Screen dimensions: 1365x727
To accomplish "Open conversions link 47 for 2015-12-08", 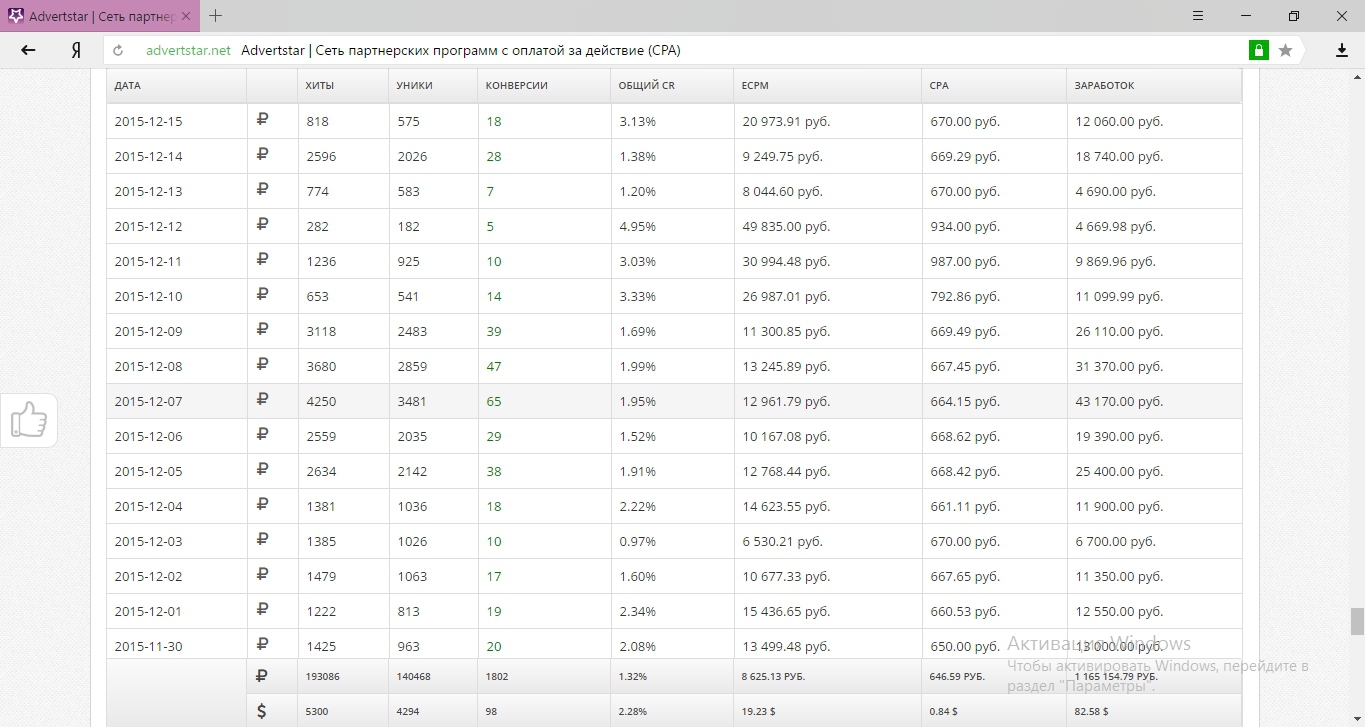I will pyautogui.click(x=494, y=366).
